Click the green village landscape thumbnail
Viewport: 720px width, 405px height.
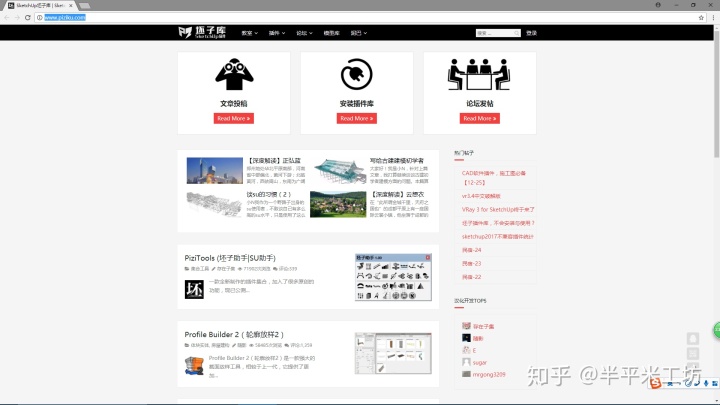pos(338,204)
